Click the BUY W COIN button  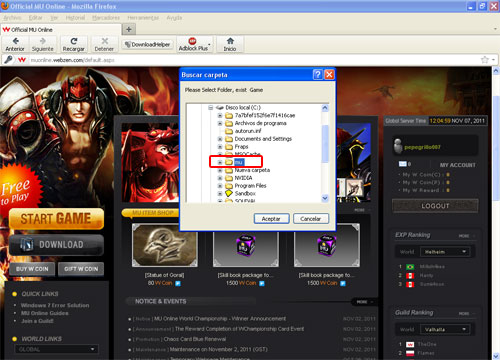[x=32, y=269]
